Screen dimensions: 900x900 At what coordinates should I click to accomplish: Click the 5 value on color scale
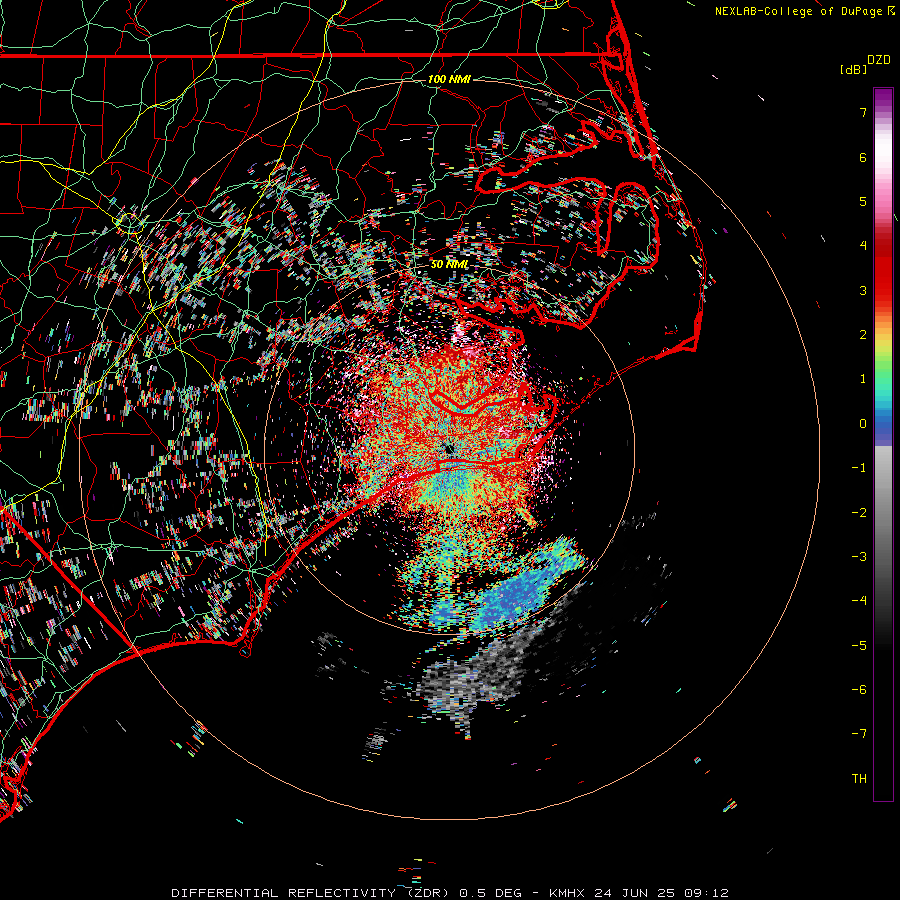click(x=863, y=201)
